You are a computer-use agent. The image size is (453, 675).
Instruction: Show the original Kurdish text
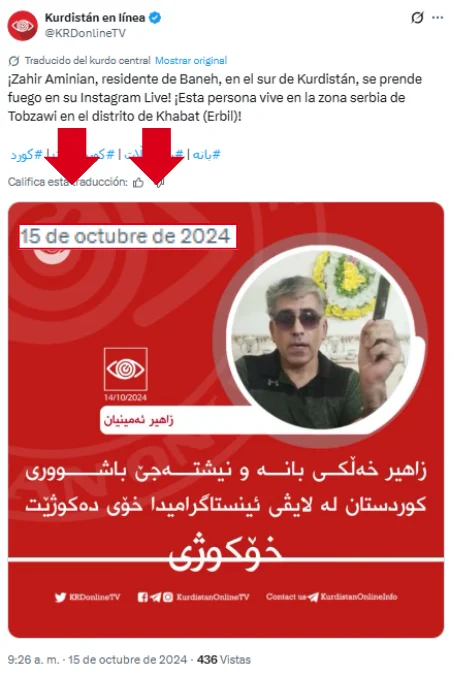(191, 60)
